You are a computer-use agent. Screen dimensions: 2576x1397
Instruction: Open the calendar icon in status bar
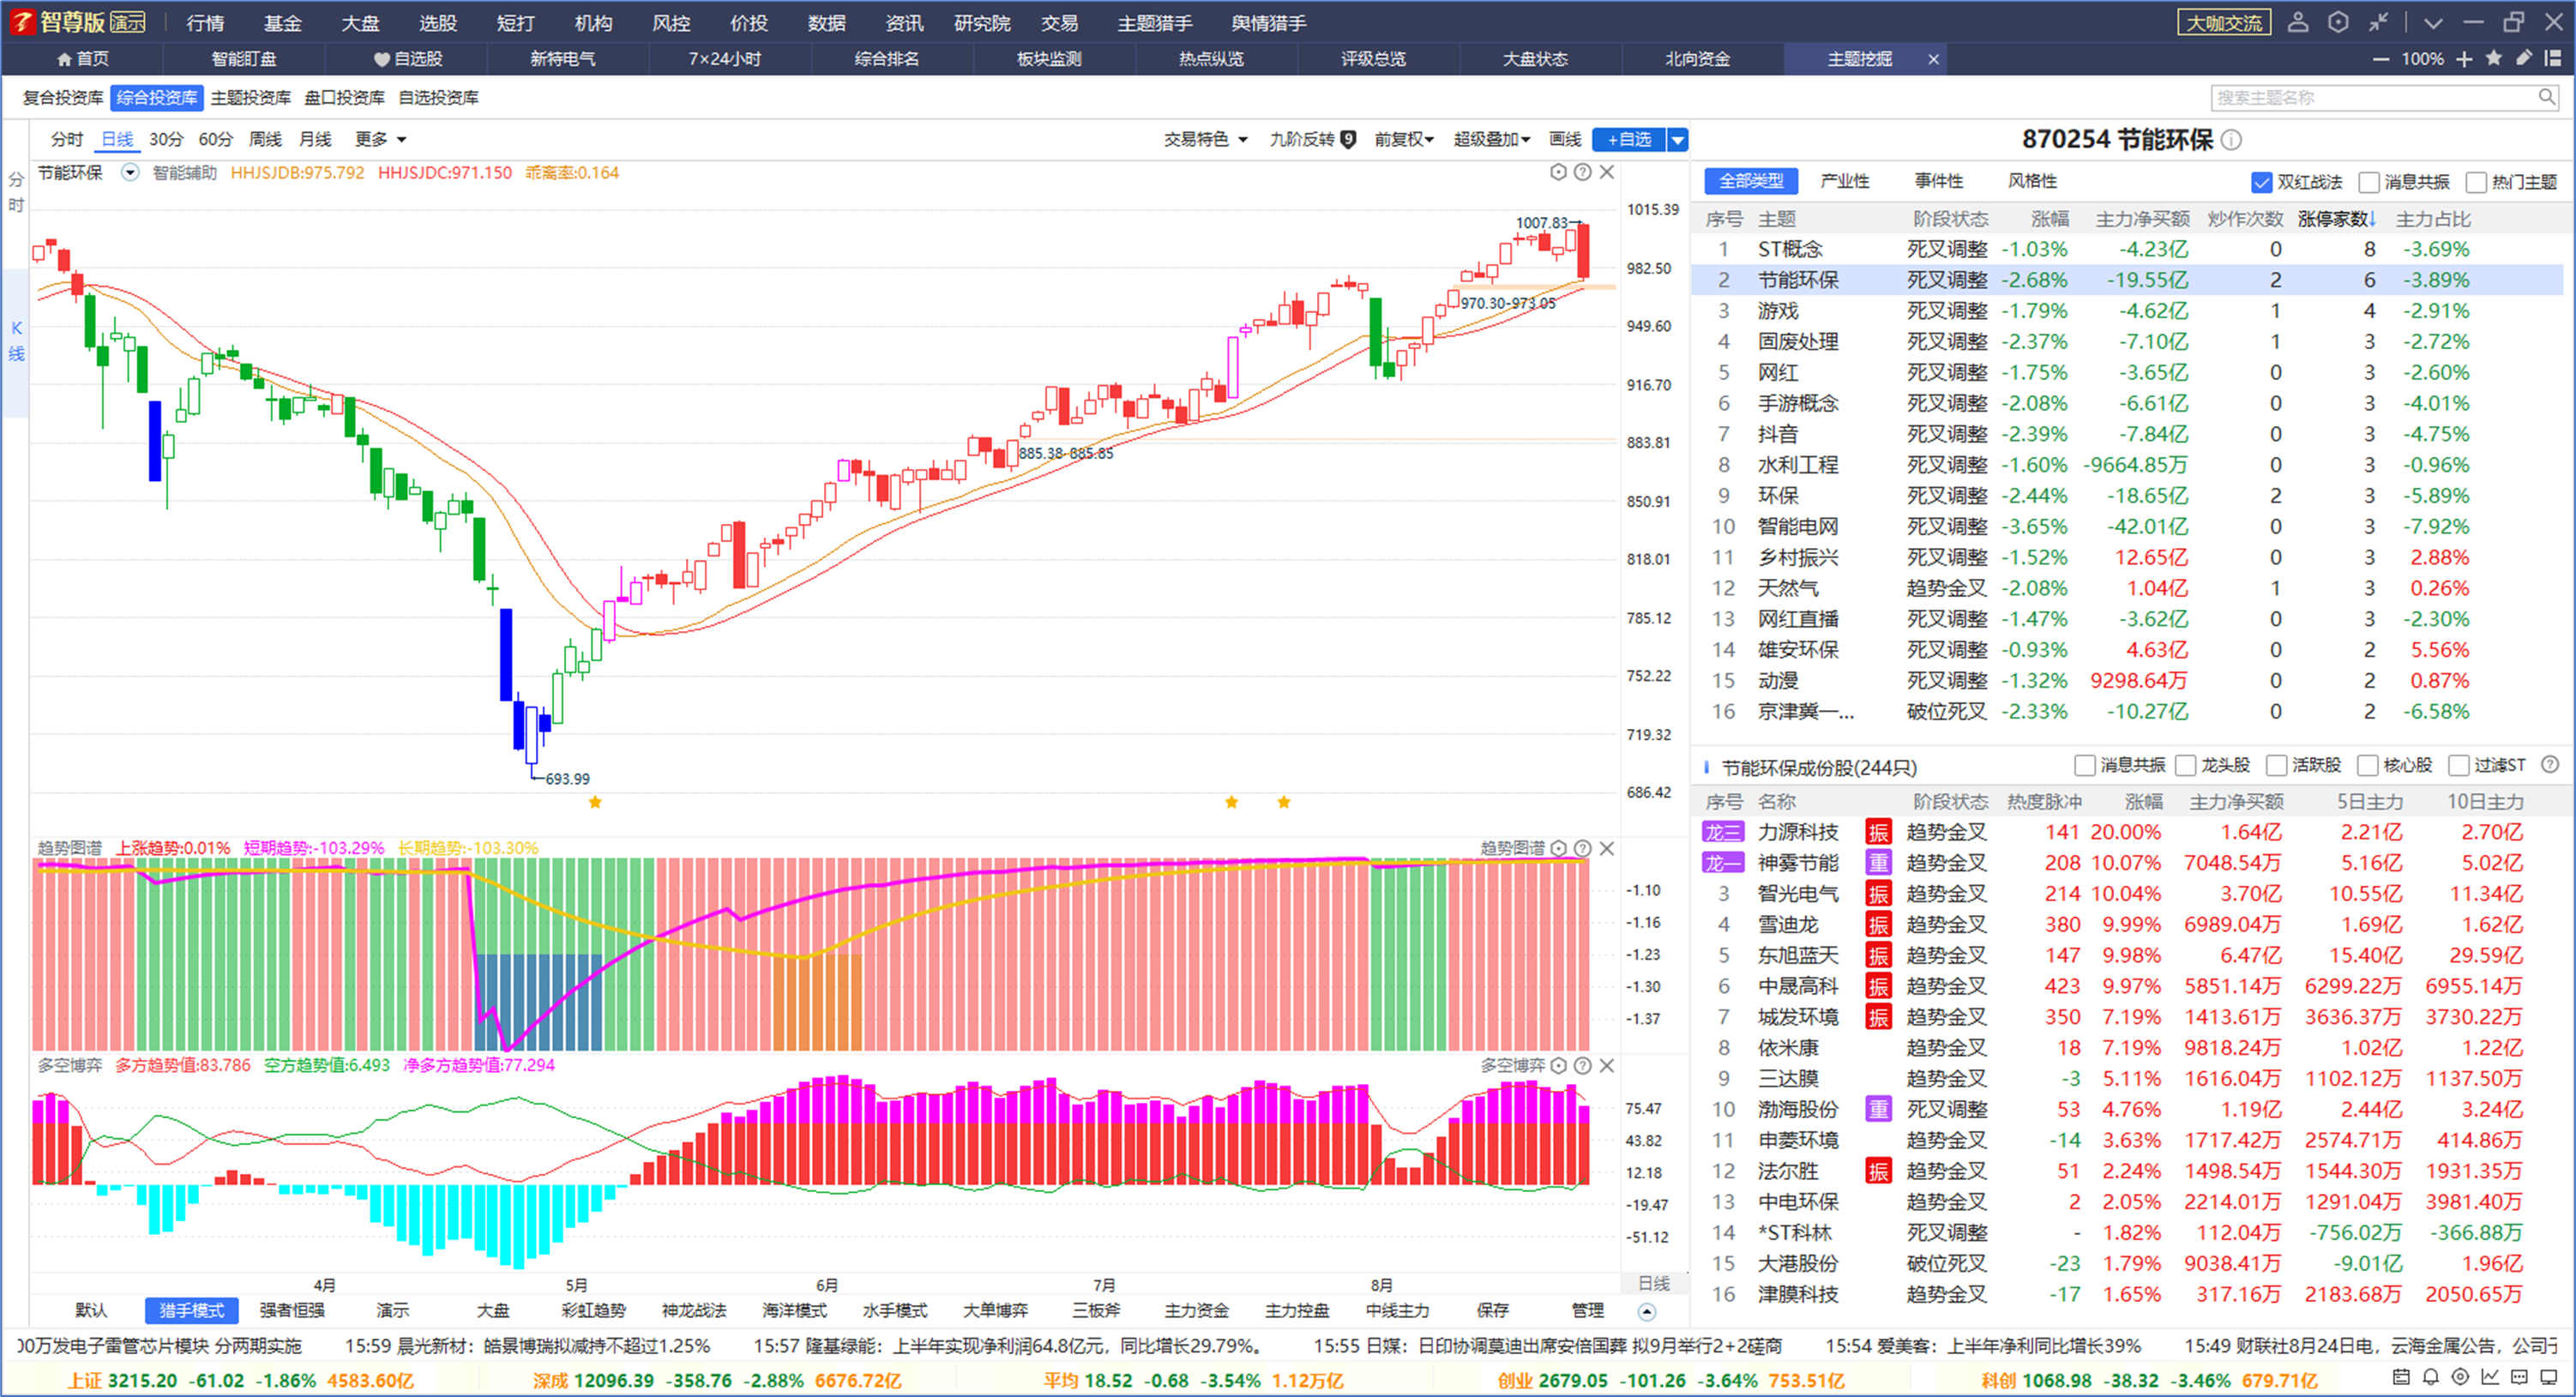[x=2401, y=1377]
